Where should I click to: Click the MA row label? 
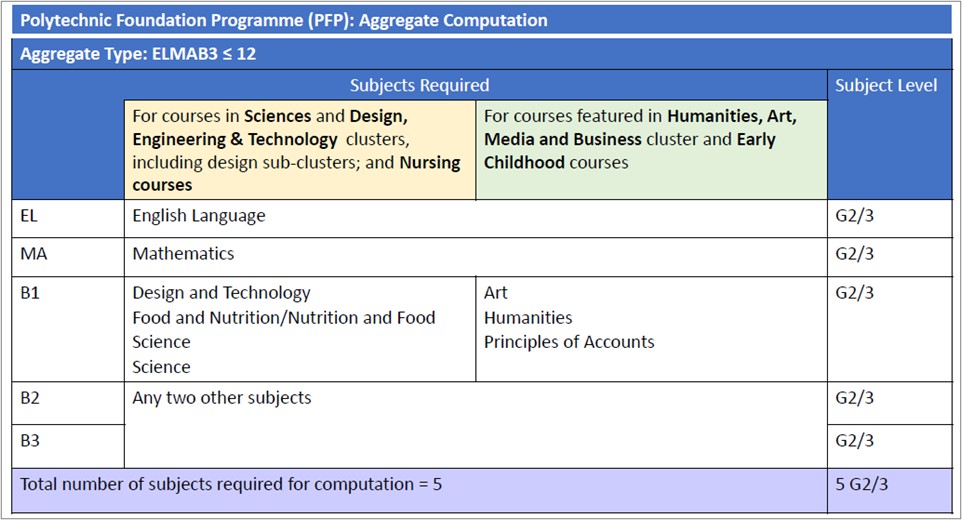[x=34, y=254]
